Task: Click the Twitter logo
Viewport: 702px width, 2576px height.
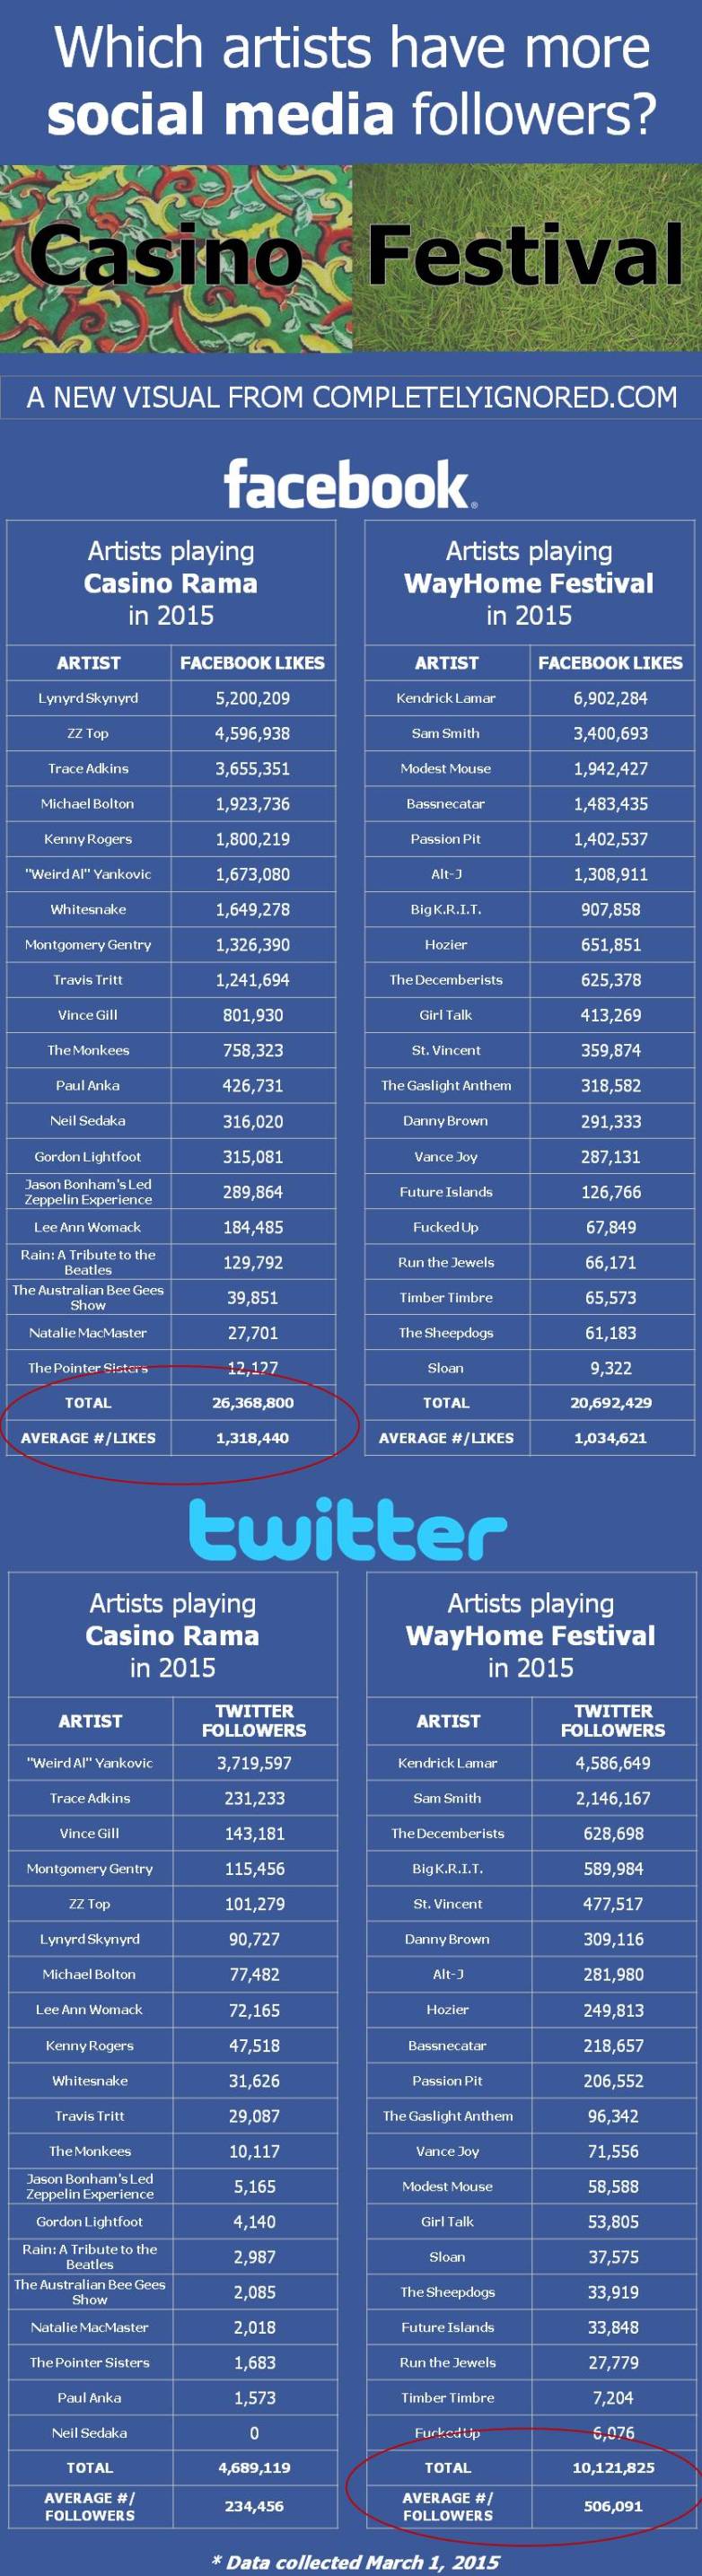Action: 348,1530
